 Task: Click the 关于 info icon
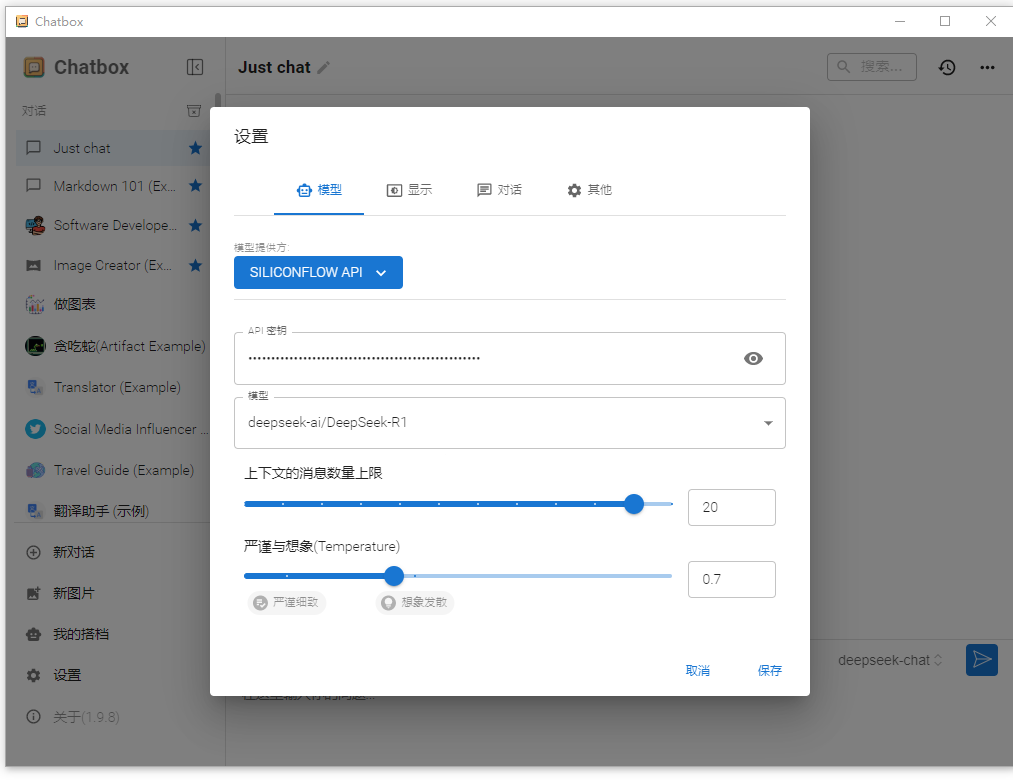click(33, 717)
